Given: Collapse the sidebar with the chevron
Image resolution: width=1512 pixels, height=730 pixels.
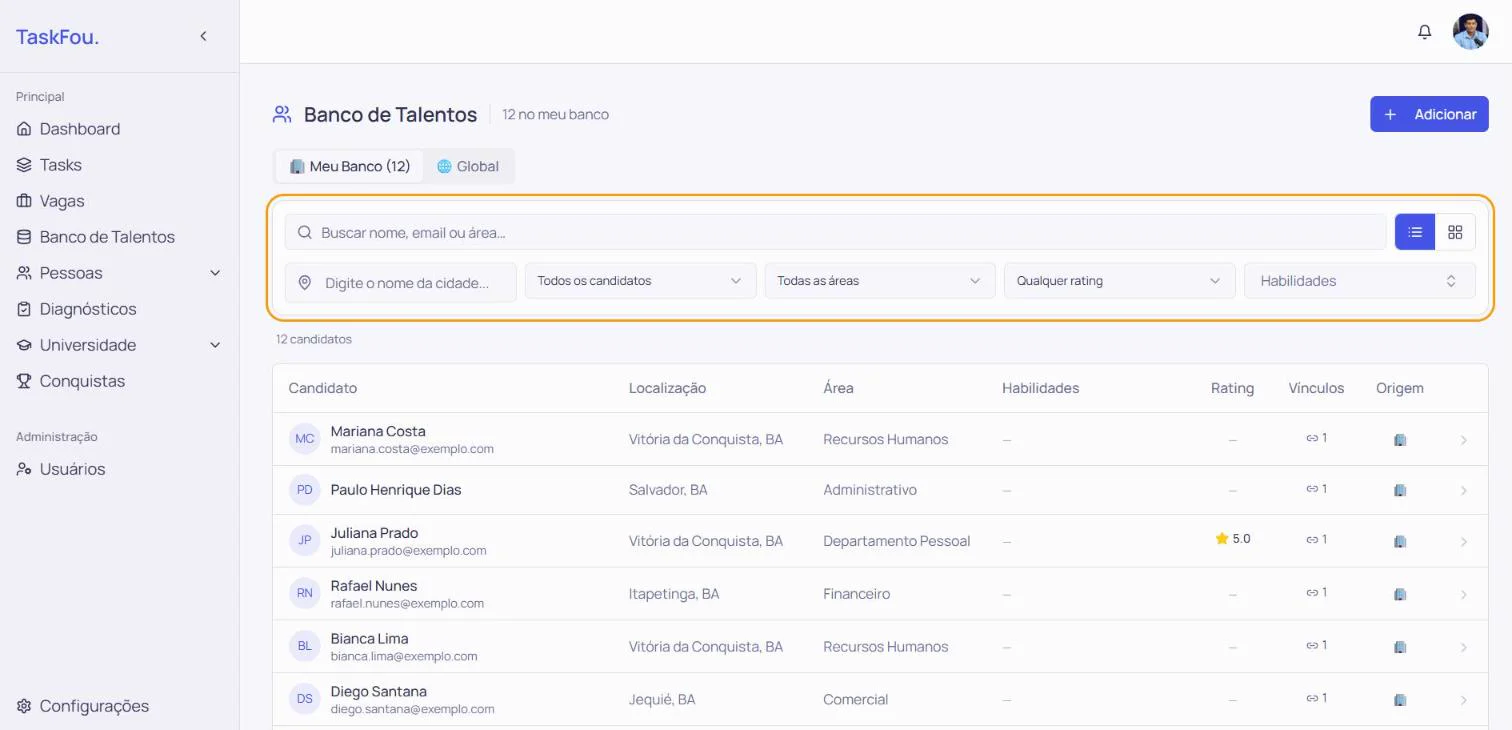Looking at the screenshot, I should 203,36.
